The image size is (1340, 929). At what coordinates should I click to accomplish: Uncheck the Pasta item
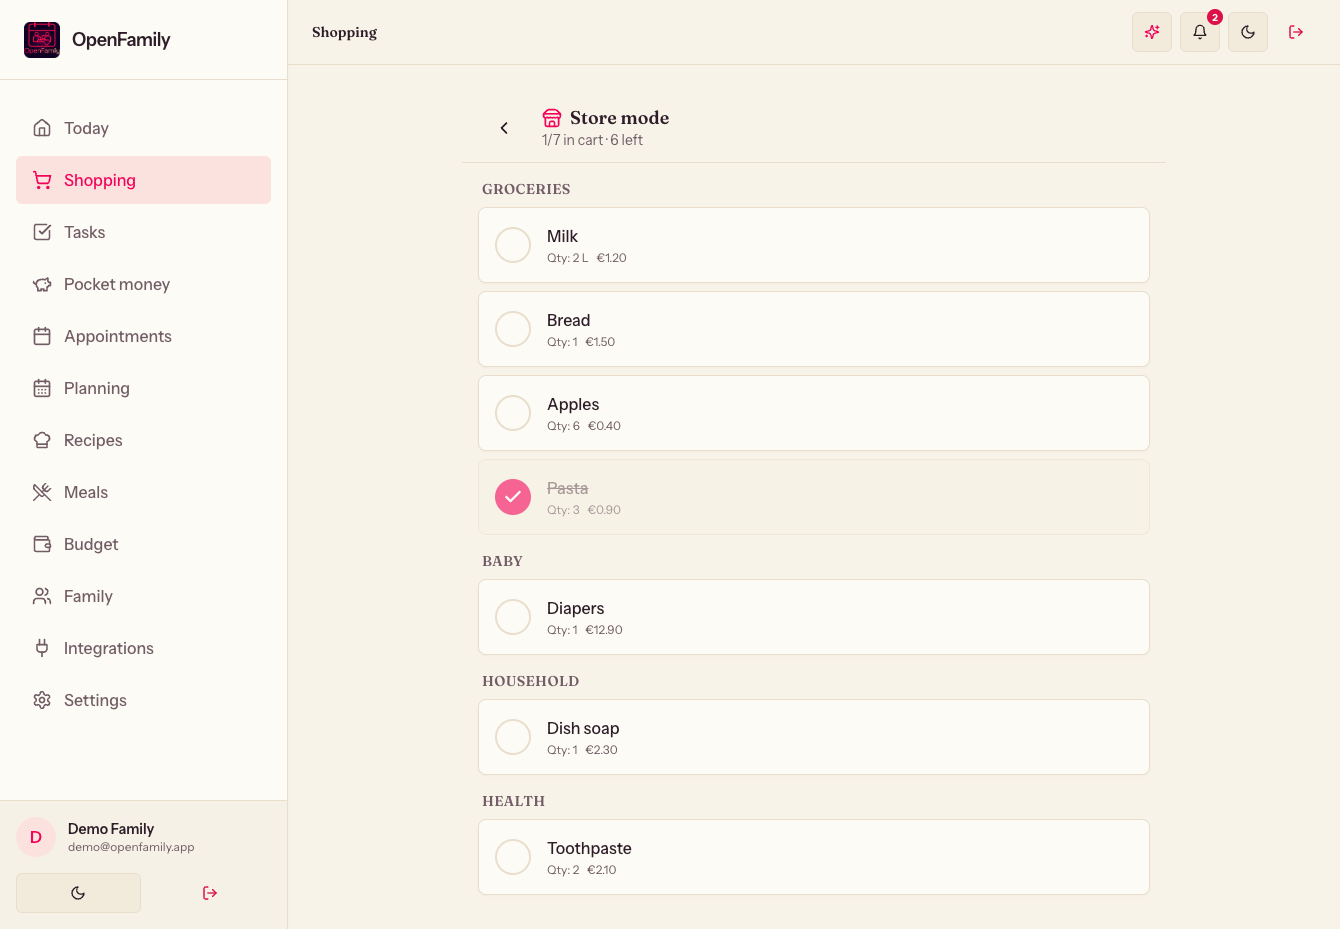pyautogui.click(x=513, y=497)
